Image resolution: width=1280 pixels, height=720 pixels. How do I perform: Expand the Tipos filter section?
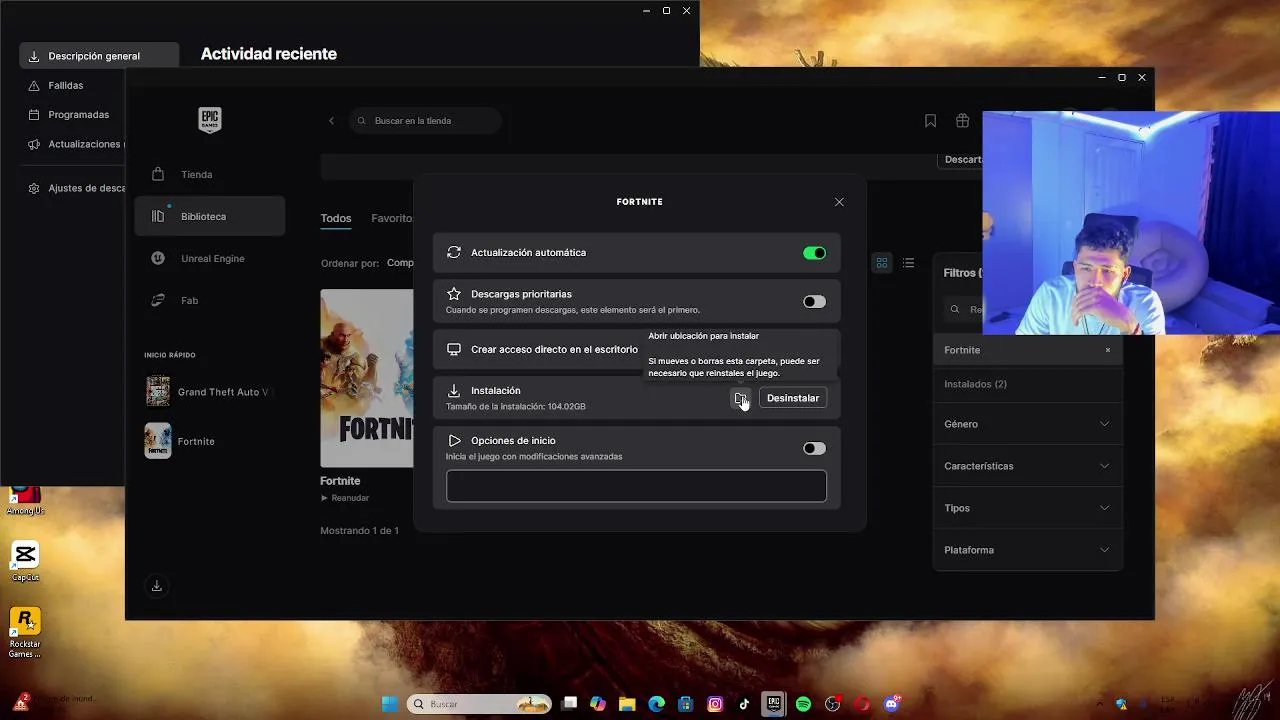click(1027, 508)
